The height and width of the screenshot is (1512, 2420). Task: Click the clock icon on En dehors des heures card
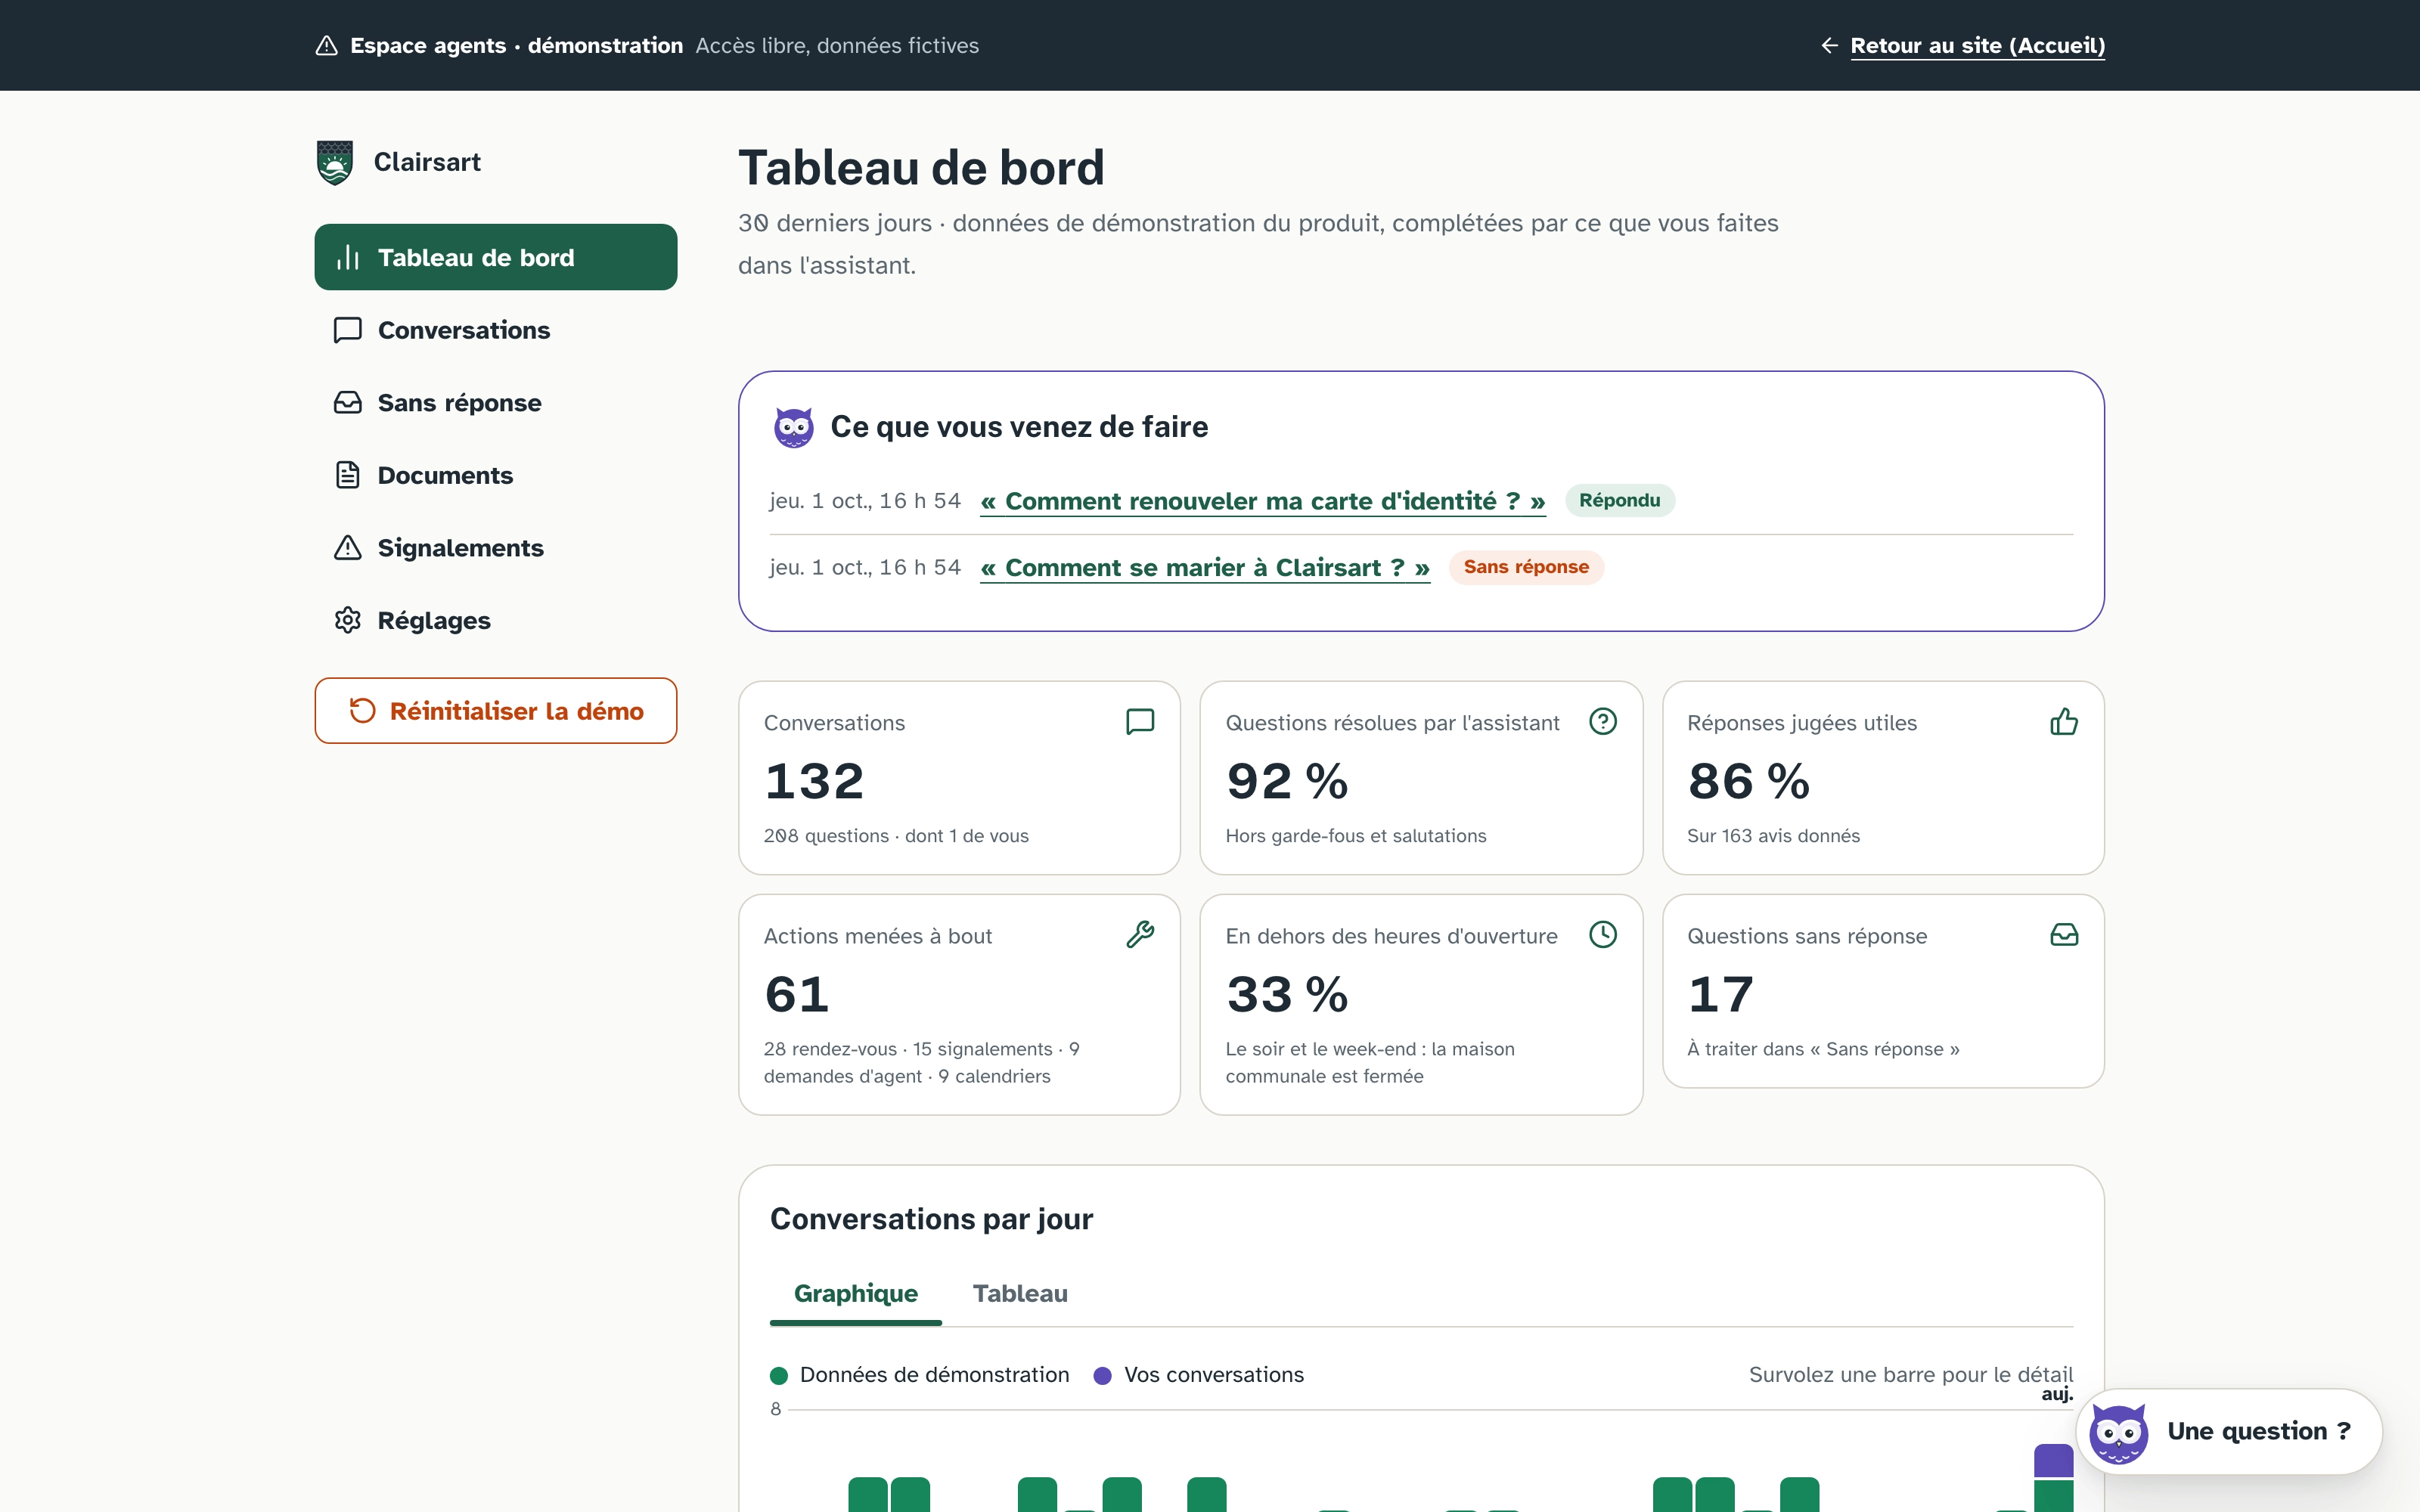[1603, 935]
